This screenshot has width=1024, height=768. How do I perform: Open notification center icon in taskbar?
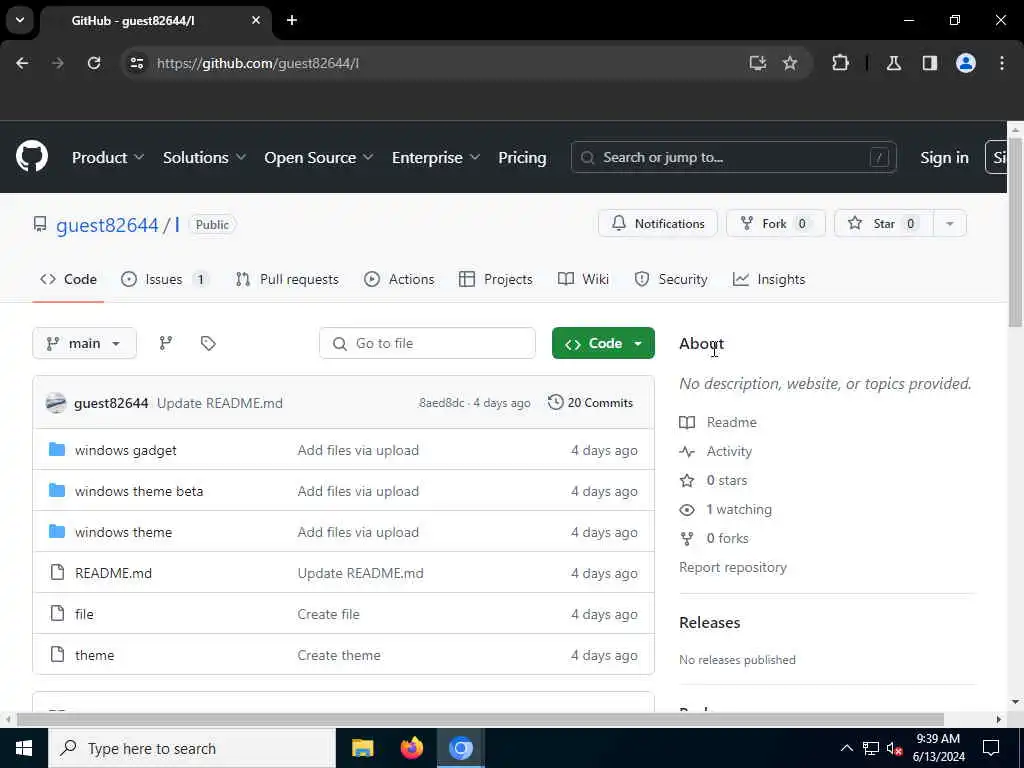click(x=991, y=748)
